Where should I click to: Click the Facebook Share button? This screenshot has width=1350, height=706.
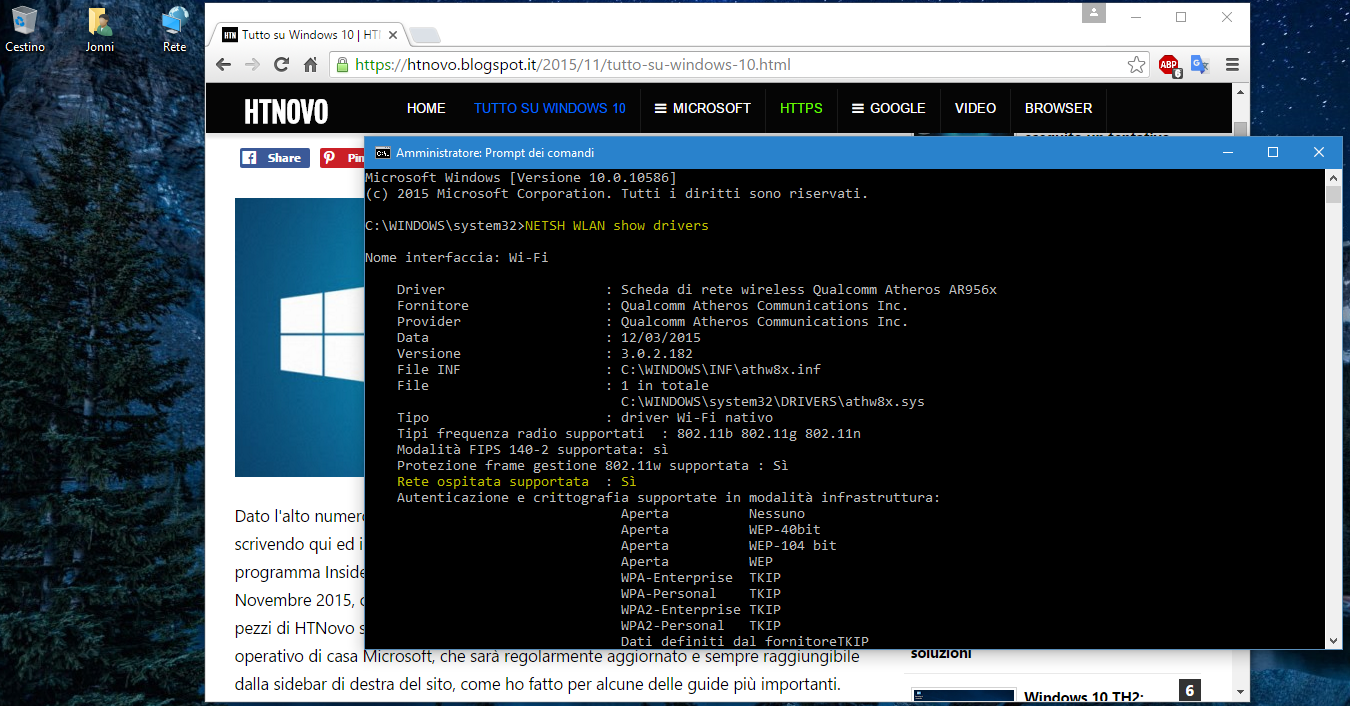point(274,158)
